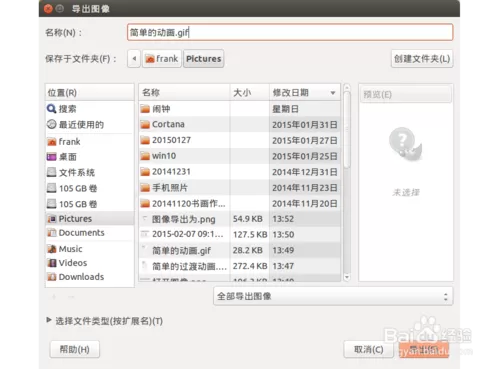The image size is (500, 369).
Task: Select Documents bookmark in sidebar
Action: 89,233
